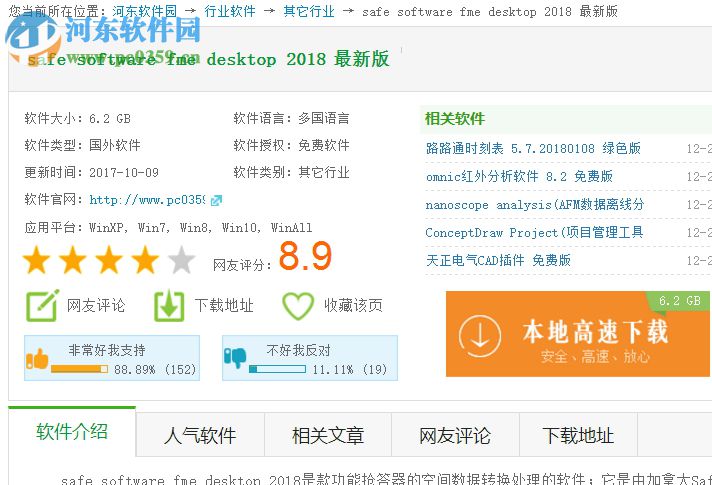The image size is (712, 485).
Task: Open the 相关文章 tab
Action: pos(328,435)
